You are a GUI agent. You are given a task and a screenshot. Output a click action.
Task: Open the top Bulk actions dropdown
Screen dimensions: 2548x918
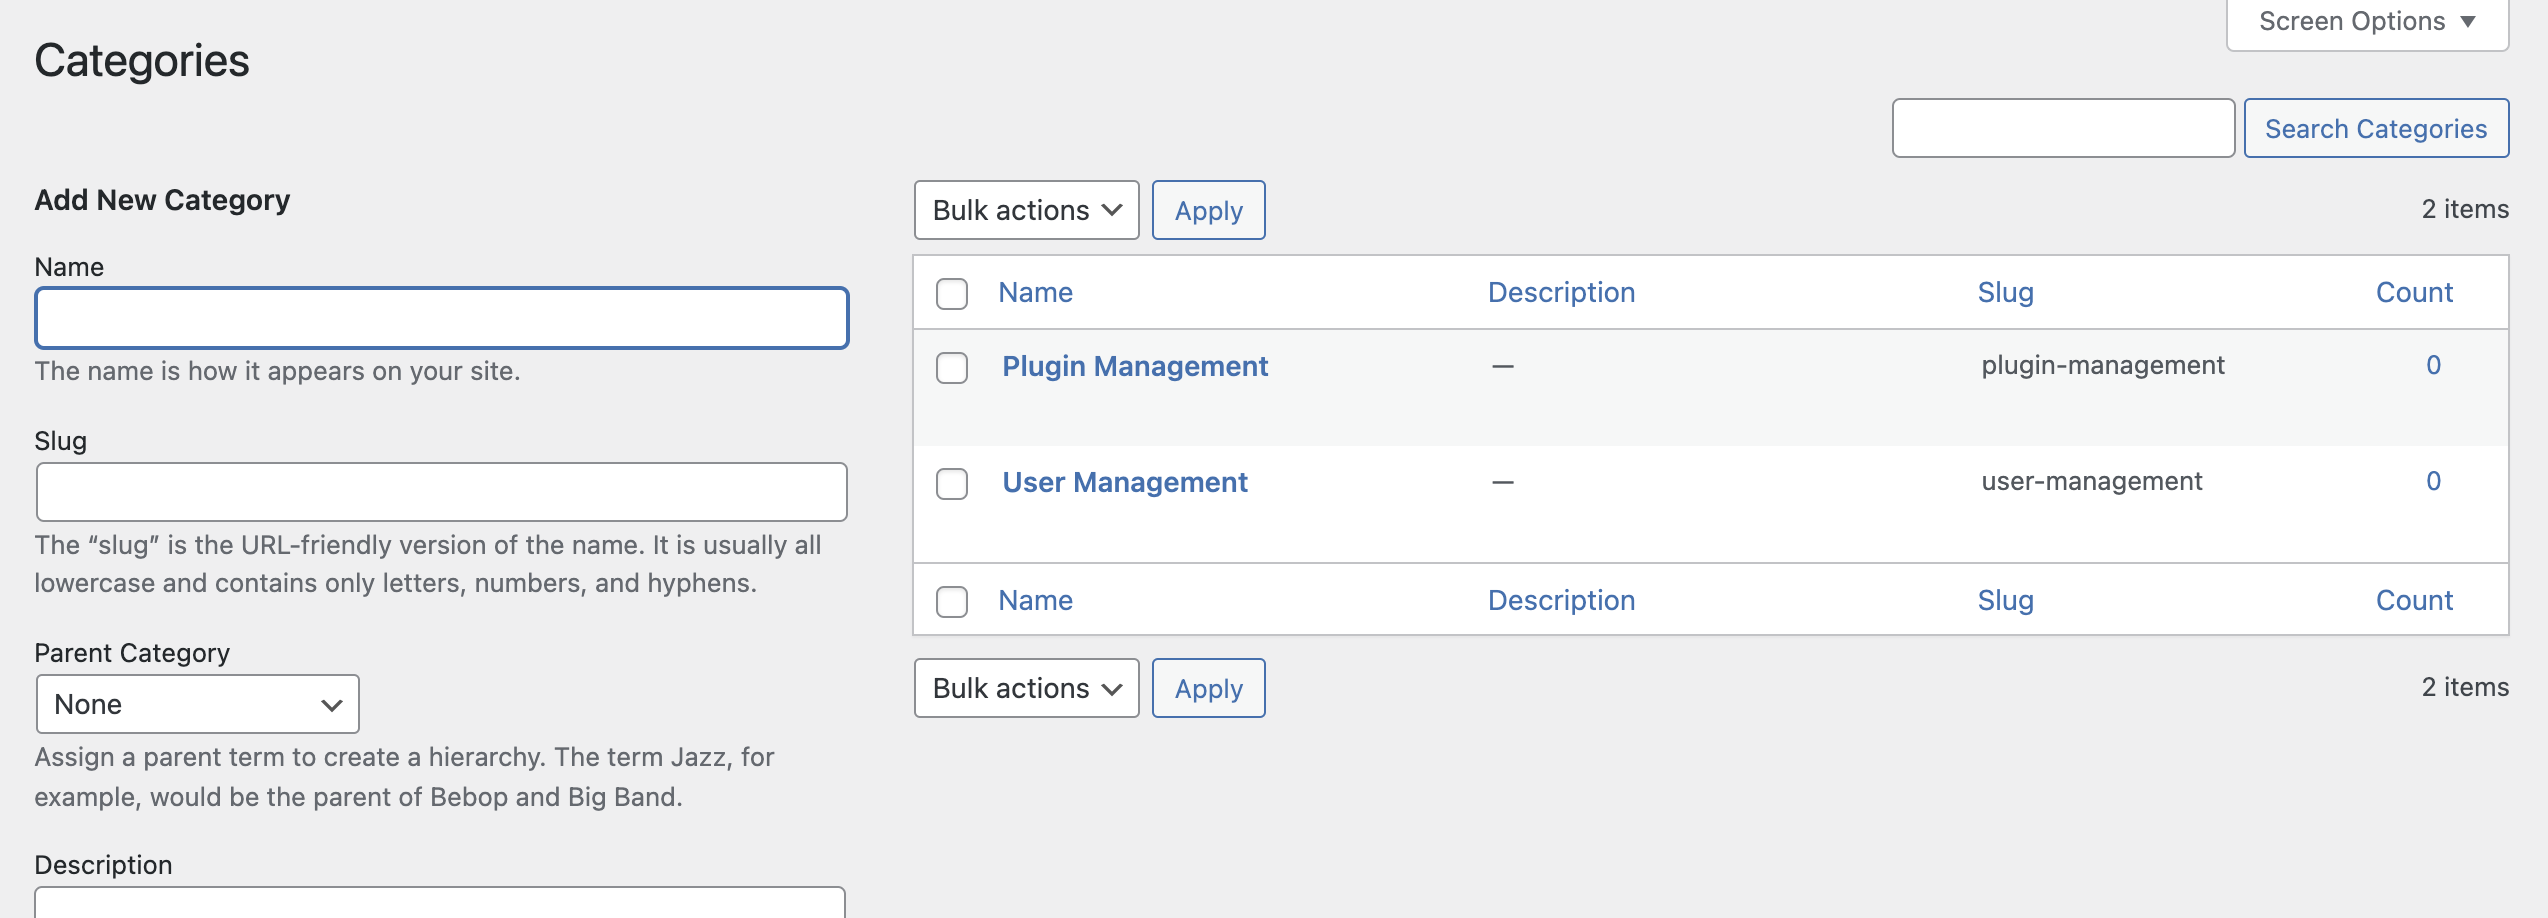(x=1026, y=211)
